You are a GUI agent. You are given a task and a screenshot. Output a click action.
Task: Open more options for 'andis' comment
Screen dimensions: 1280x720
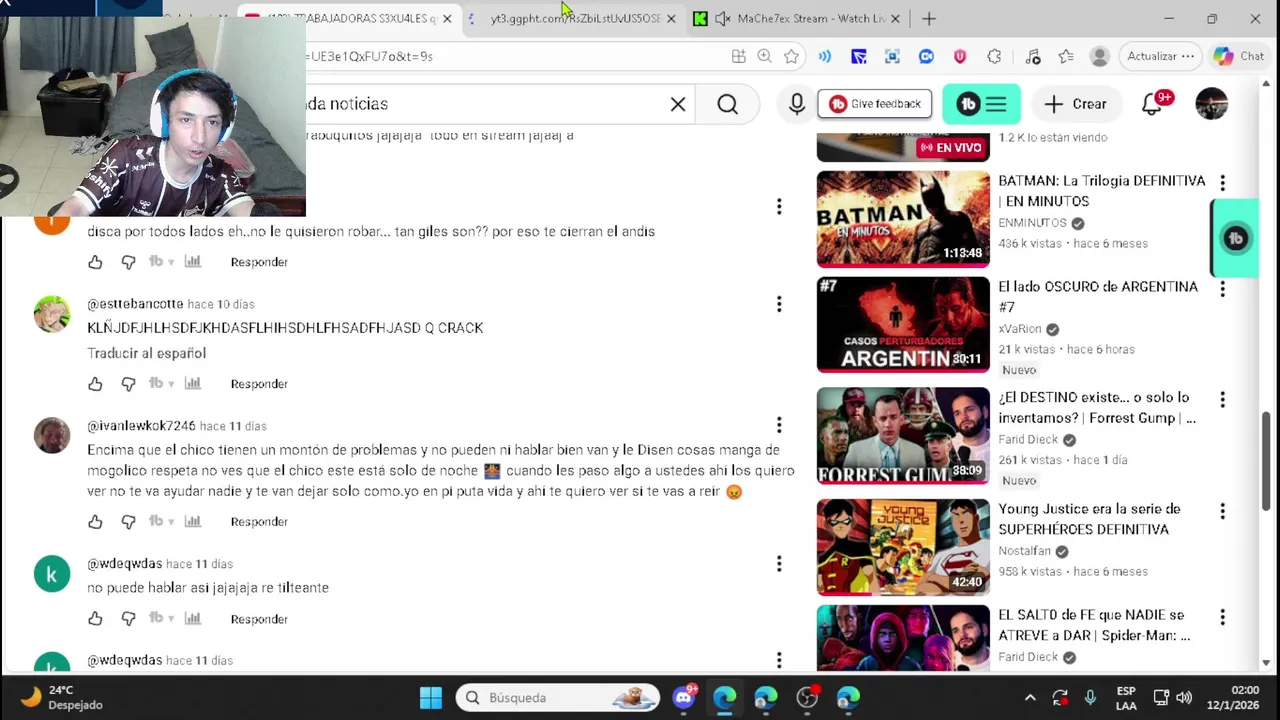point(779,207)
